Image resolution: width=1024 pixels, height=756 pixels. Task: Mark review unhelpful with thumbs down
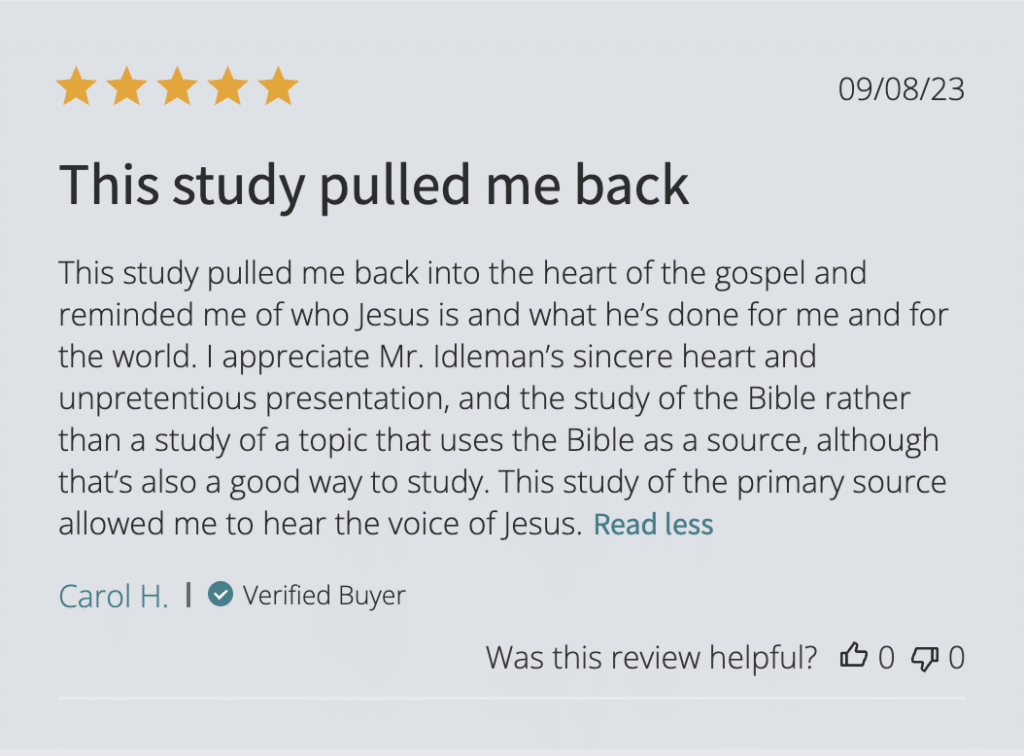click(x=925, y=657)
